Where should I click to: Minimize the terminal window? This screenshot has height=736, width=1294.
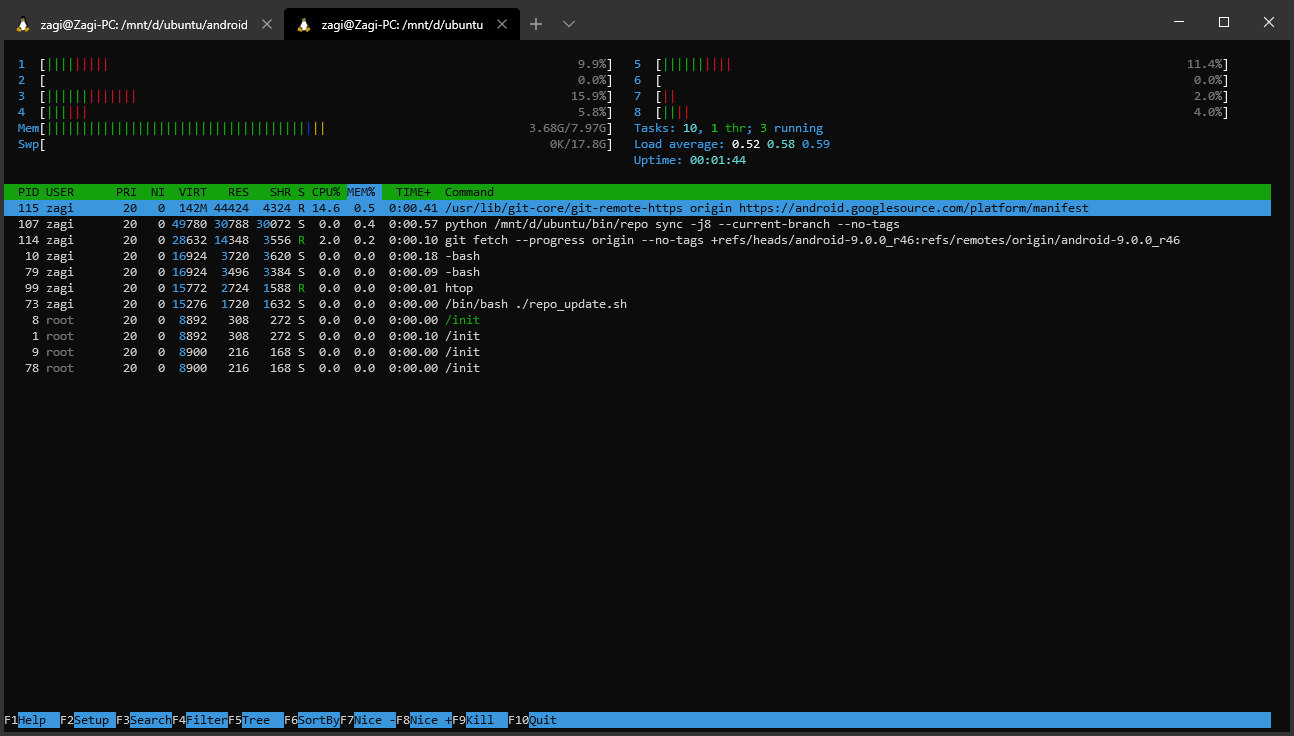coord(1178,22)
